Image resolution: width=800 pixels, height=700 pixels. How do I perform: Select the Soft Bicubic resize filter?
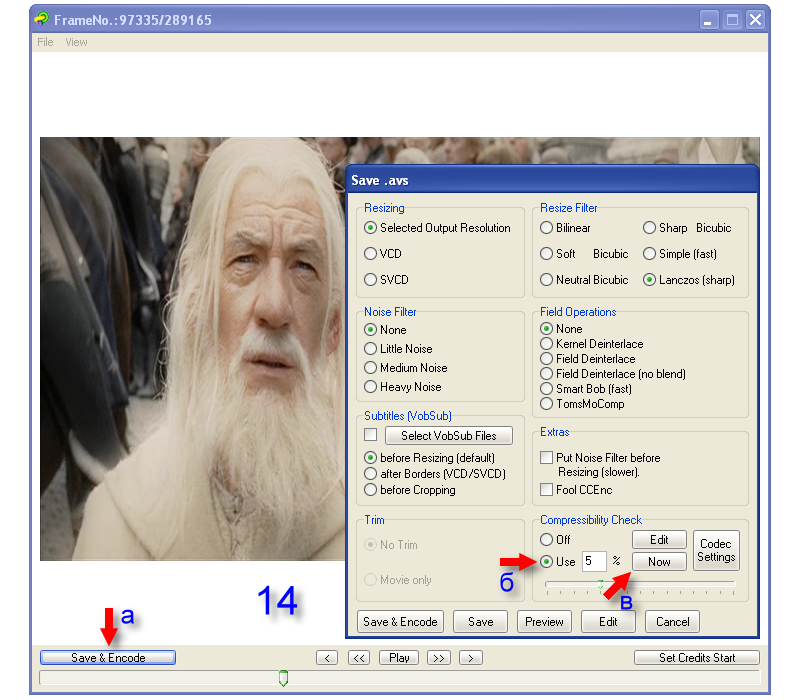(584, 254)
